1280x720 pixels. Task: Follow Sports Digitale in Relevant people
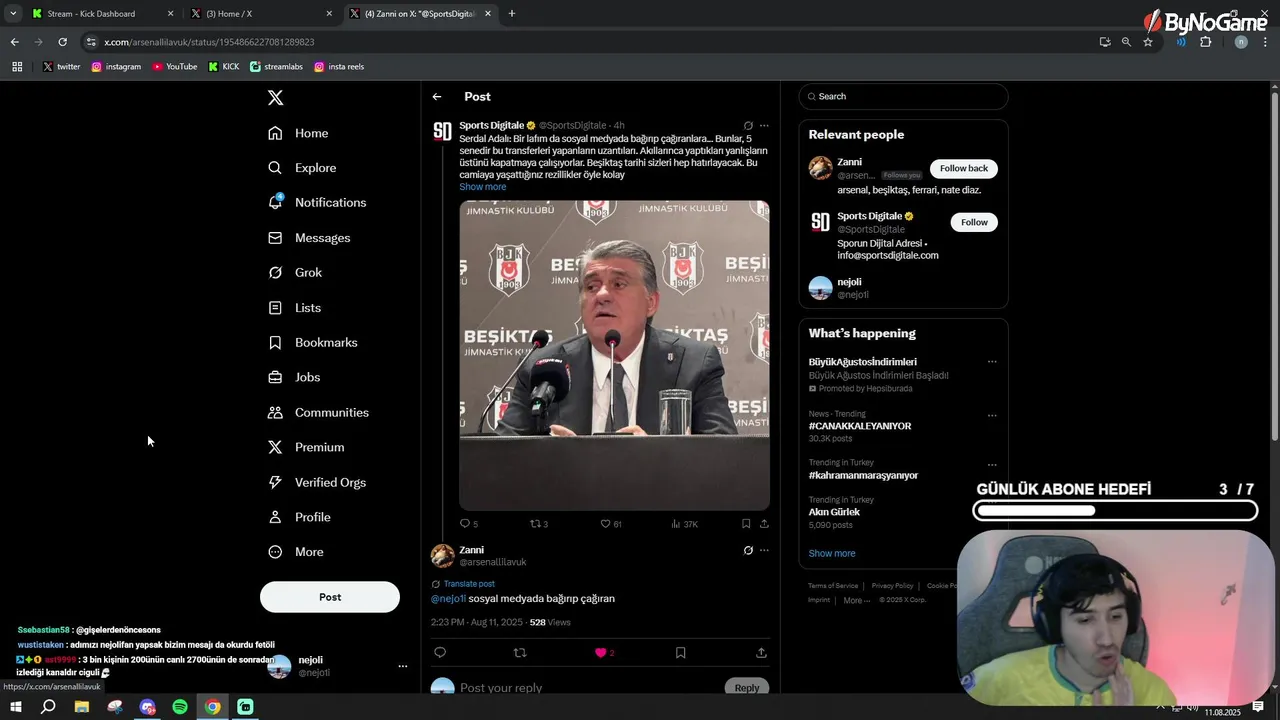click(974, 222)
